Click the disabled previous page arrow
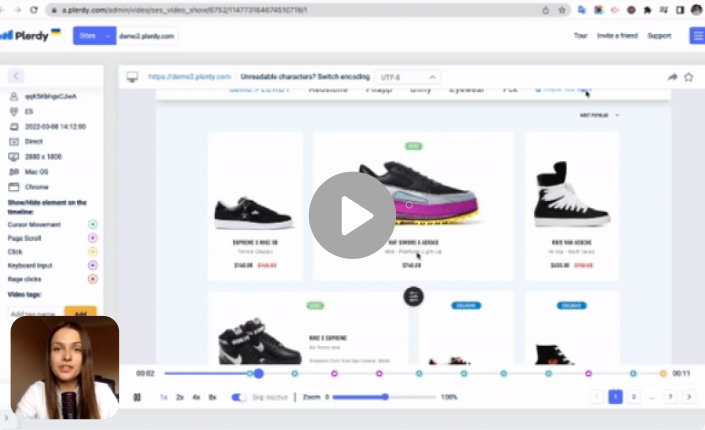Screen dimensions: 705x430 [x=597, y=397]
